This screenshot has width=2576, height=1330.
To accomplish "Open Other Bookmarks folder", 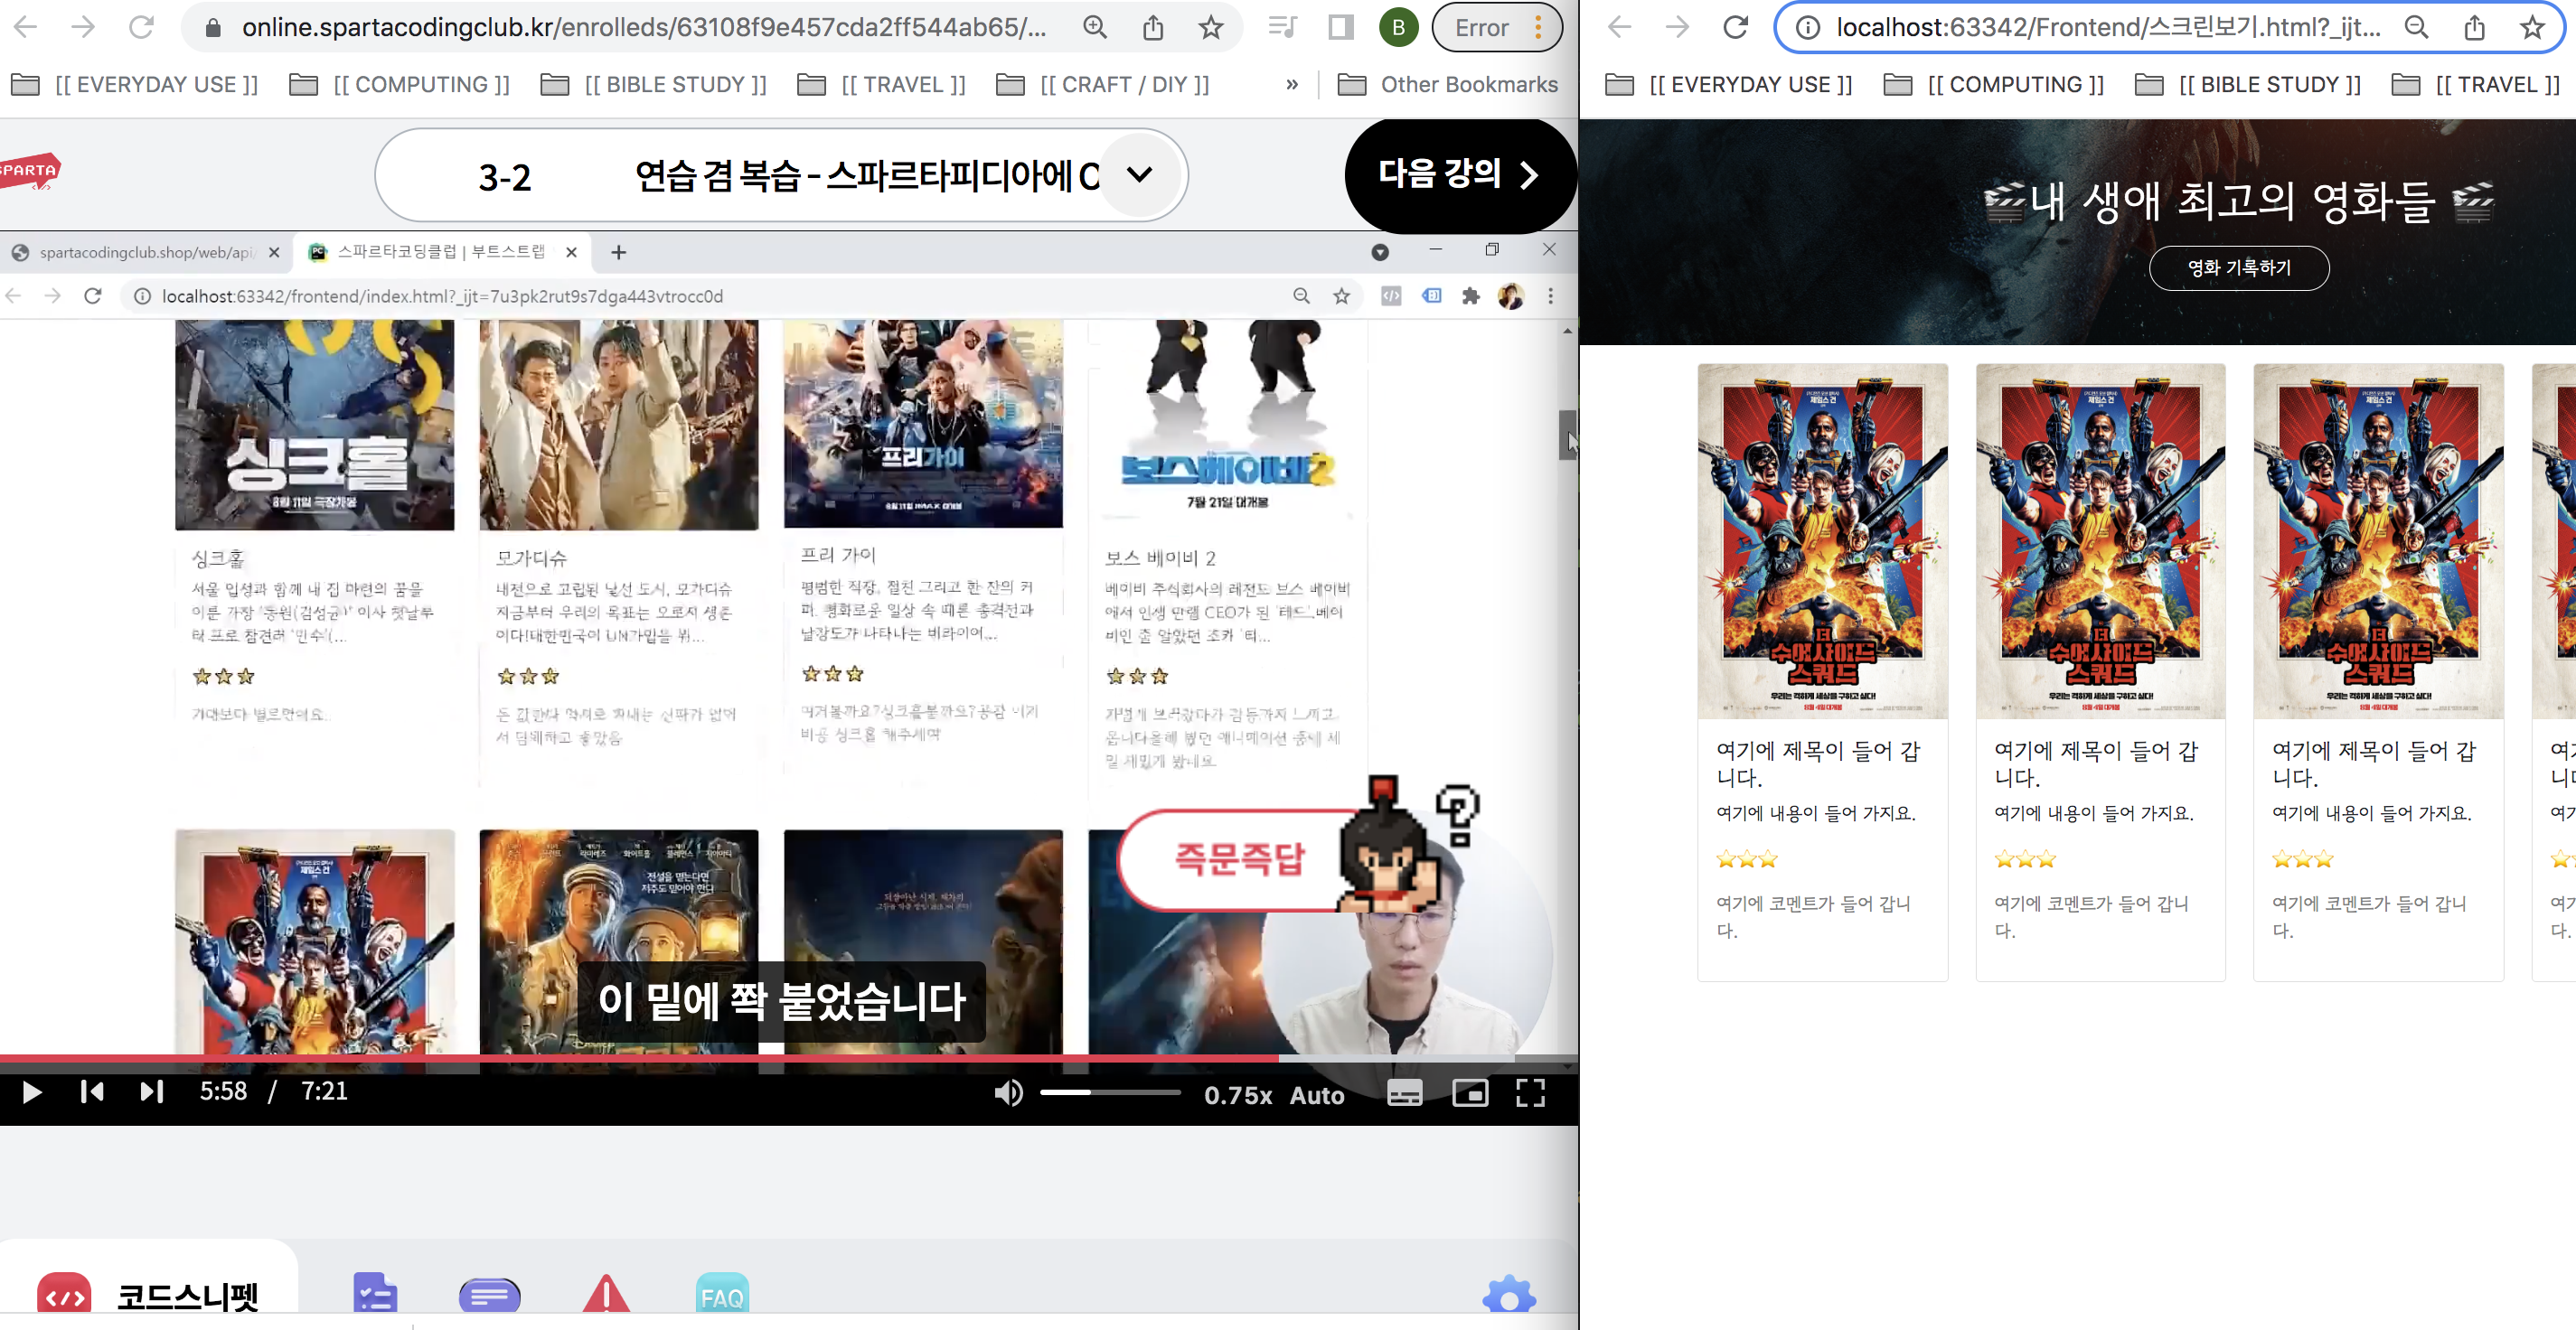I will [1448, 85].
